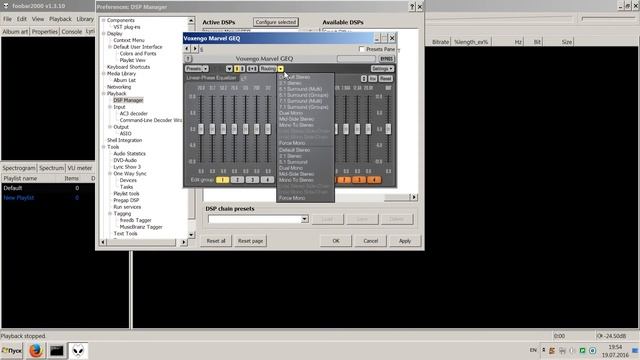Open the Presets dropdown in Marvel GEQ
This screenshot has height=360, width=640.
(x=197, y=69)
